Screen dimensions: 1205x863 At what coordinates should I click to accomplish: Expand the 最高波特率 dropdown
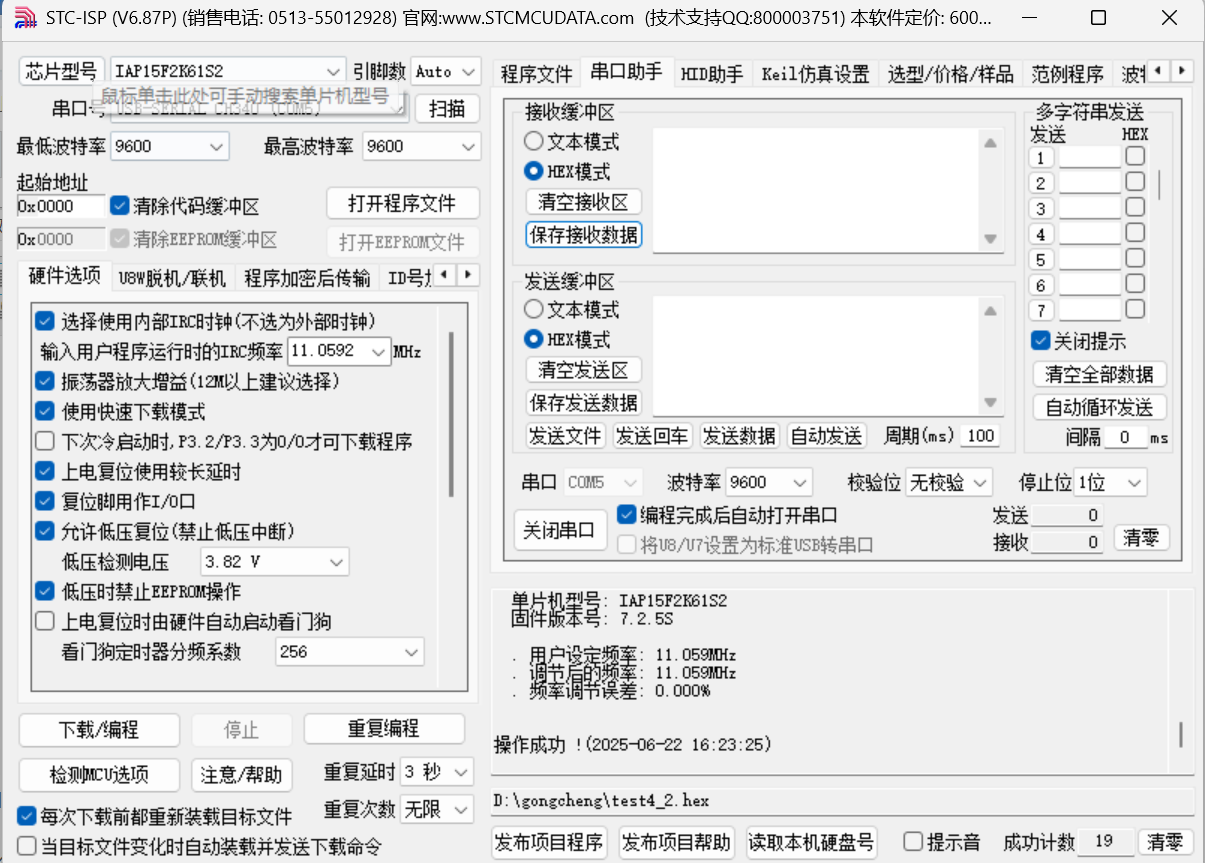tap(421, 146)
